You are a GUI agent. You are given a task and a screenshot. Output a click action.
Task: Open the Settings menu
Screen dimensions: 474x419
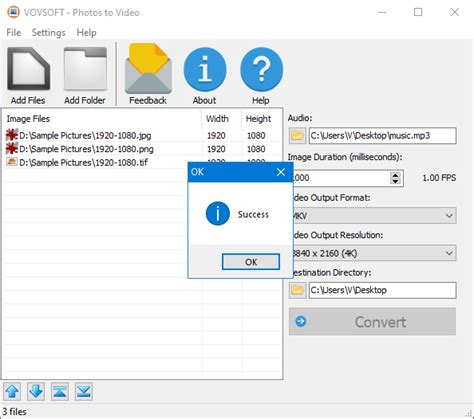point(49,33)
